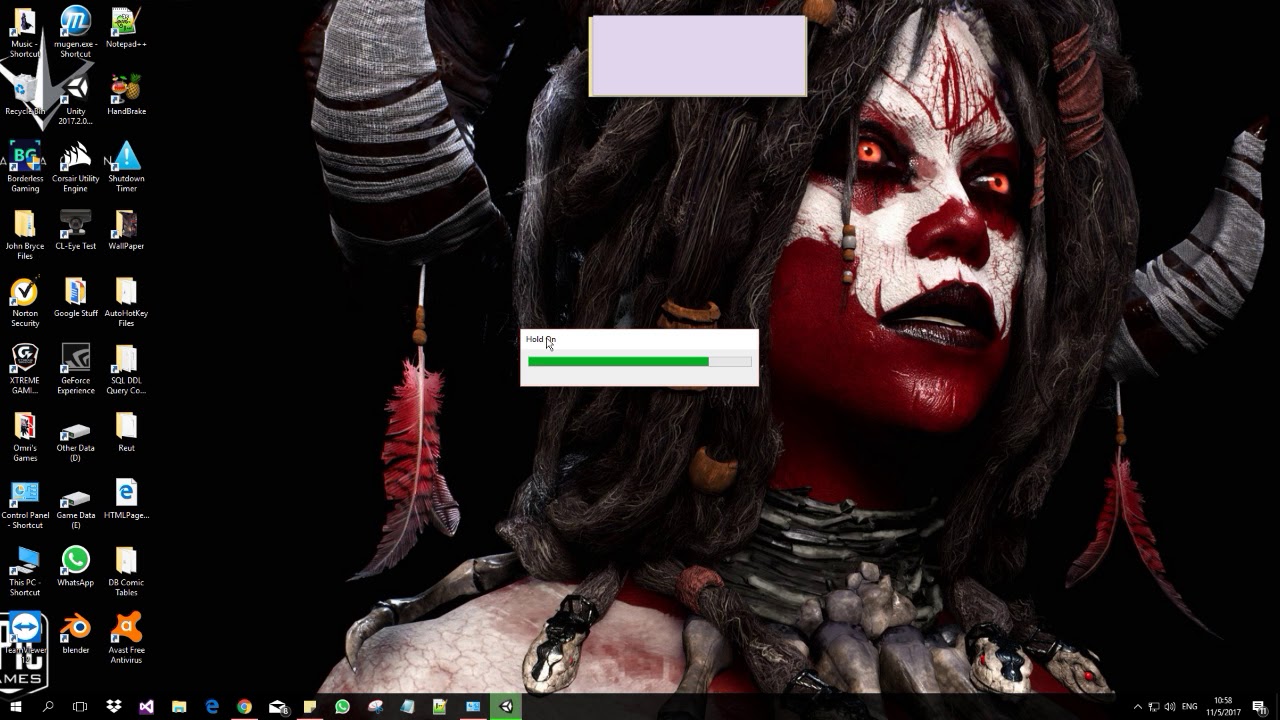The height and width of the screenshot is (720, 1280).
Task: Open File Explorer from taskbar
Action: 179,707
